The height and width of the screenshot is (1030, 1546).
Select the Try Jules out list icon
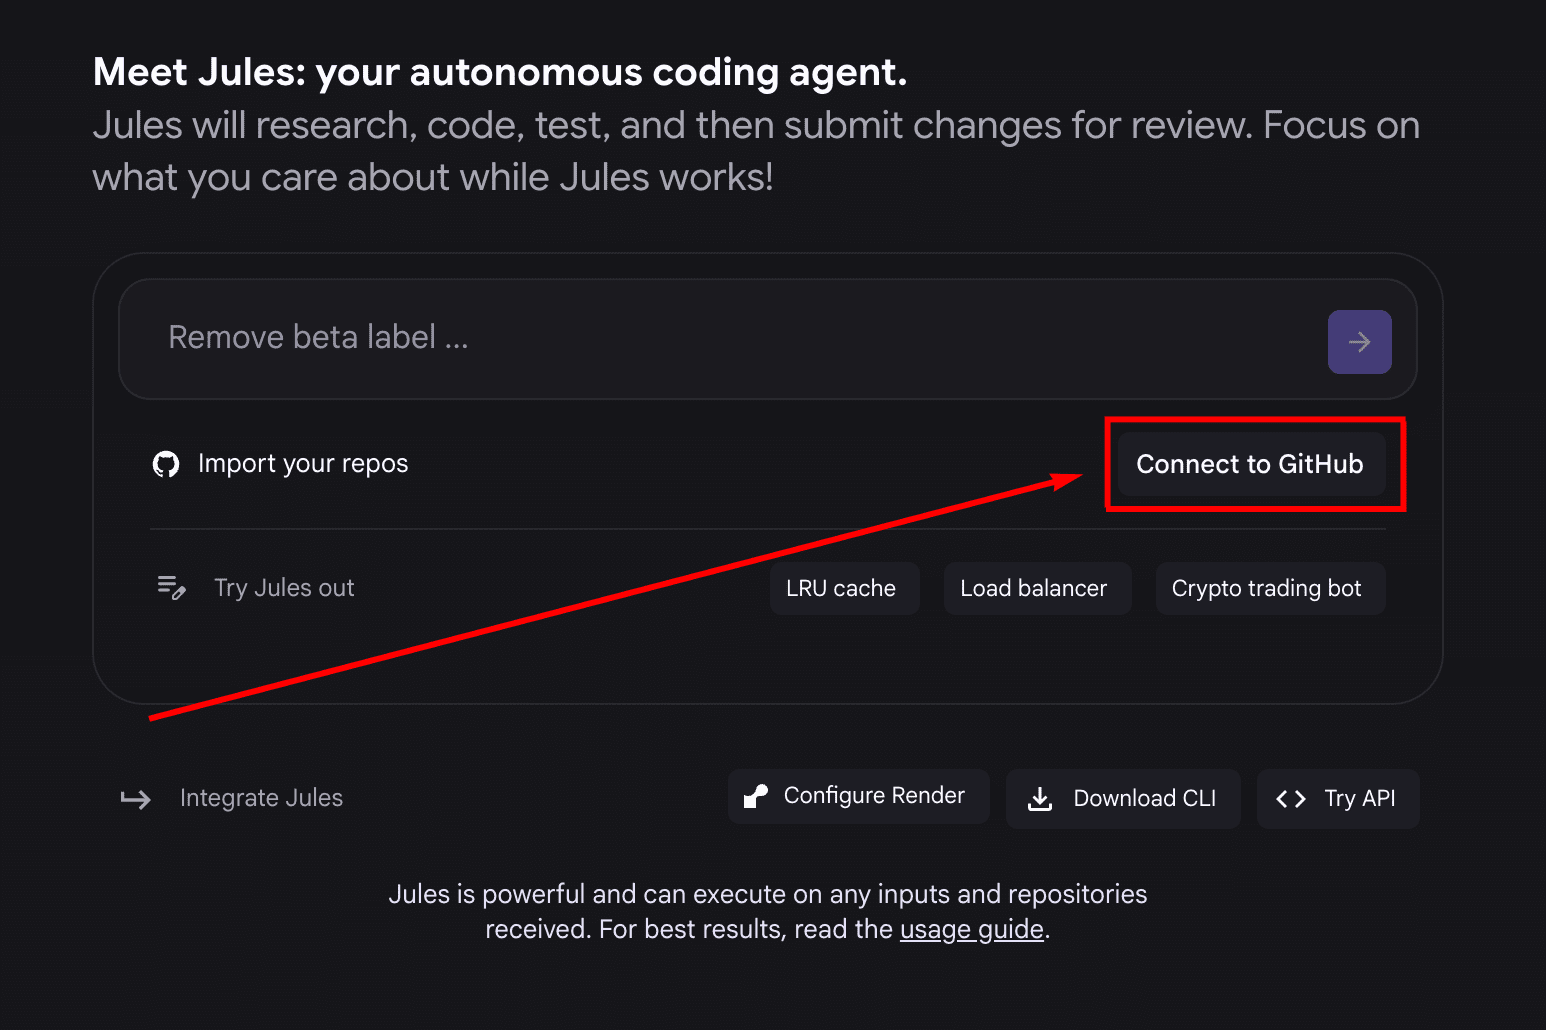click(x=167, y=583)
